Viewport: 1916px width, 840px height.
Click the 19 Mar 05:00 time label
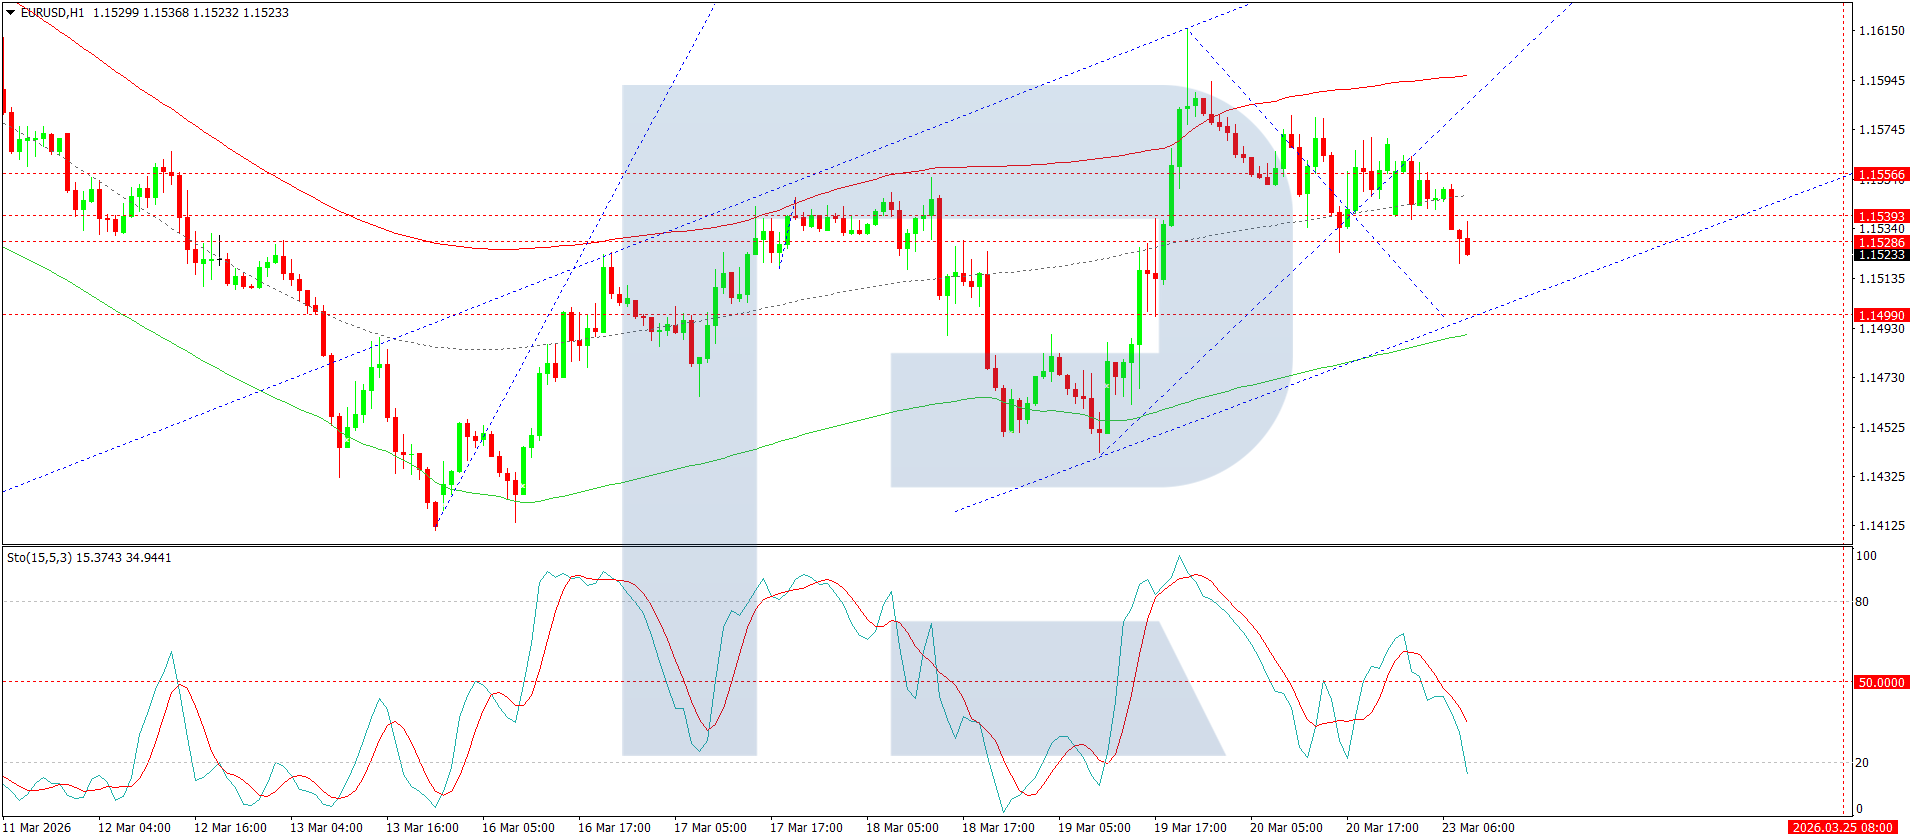click(x=1094, y=828)
